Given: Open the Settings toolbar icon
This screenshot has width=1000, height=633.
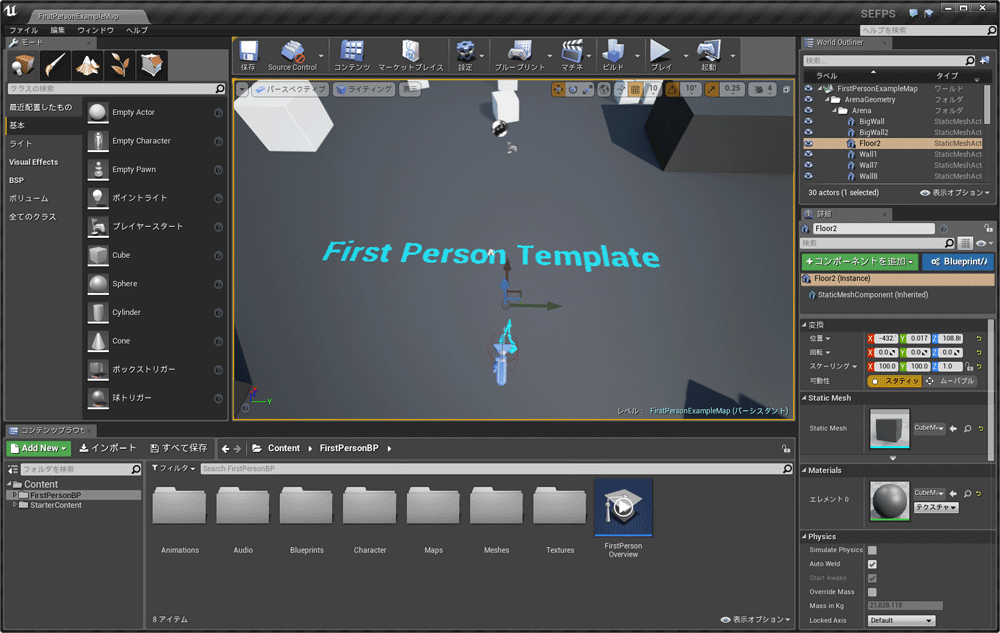Looking at the screenshot, I should pyautogui.click(x=466, y=52).
